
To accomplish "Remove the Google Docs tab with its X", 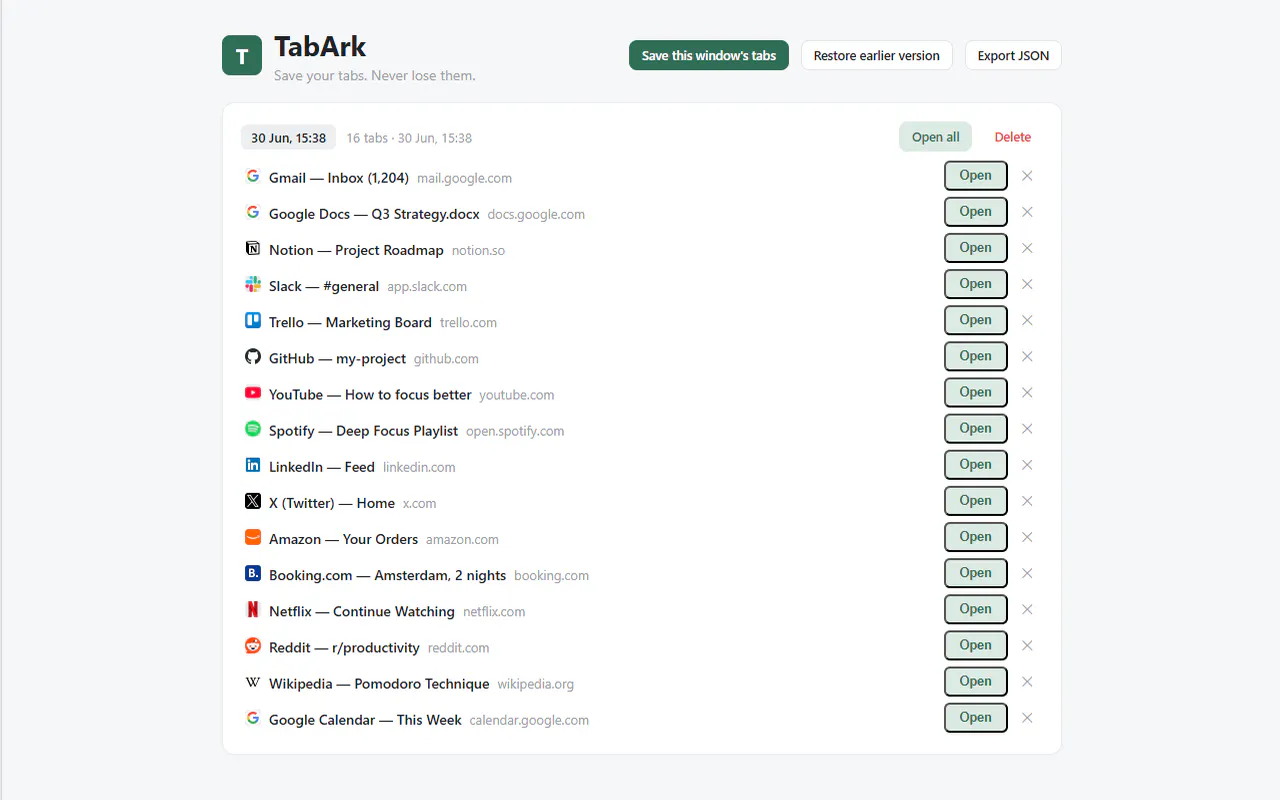I will 1027,212.
